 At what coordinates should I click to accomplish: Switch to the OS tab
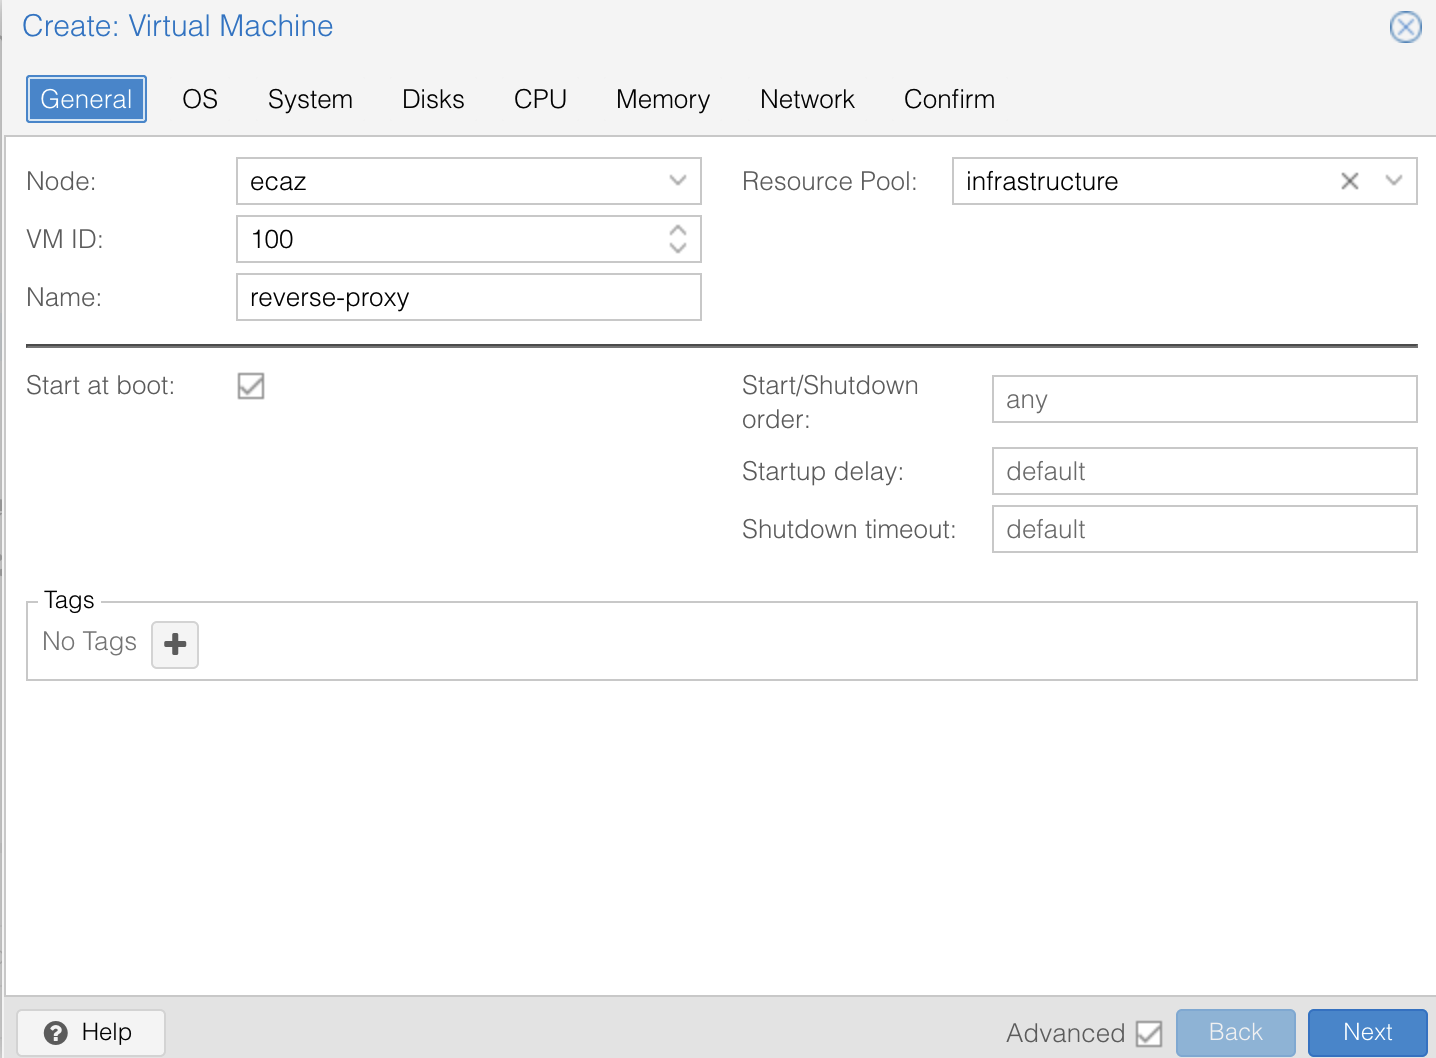[200, 99]
